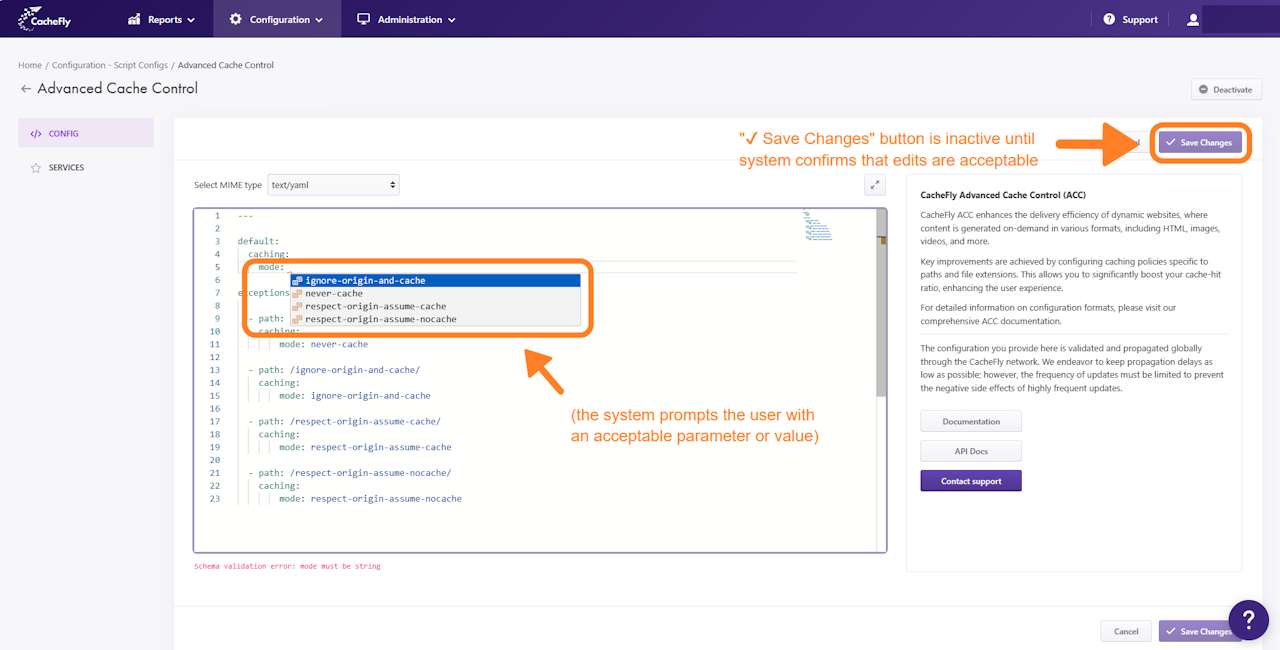The height and width of the screenshot is (650, 1280).
Task: Click the Home breadcrumb link
Action: point(30,65)
